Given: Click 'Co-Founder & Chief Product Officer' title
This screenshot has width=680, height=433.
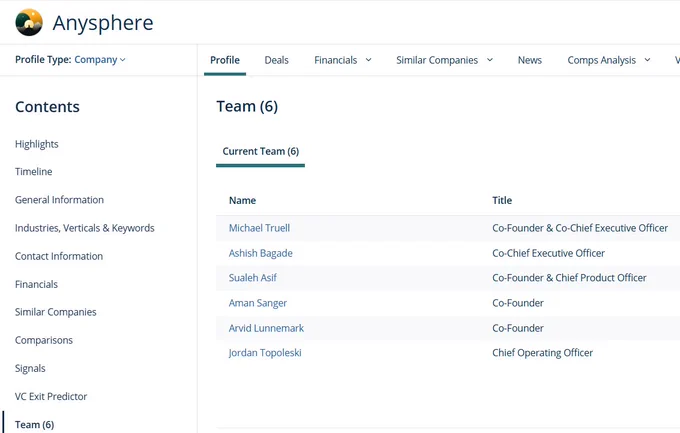Looking at the screenshot, I should (x=569, y=278).
